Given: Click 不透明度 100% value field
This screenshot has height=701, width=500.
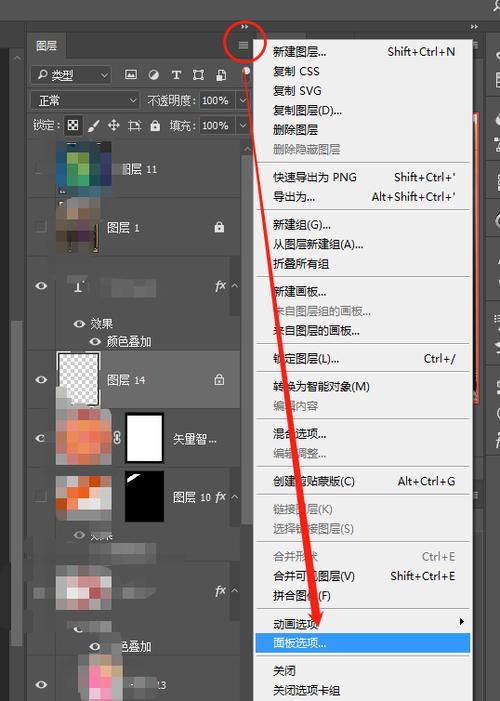Looking at the screenshot, I should [218, 101].
